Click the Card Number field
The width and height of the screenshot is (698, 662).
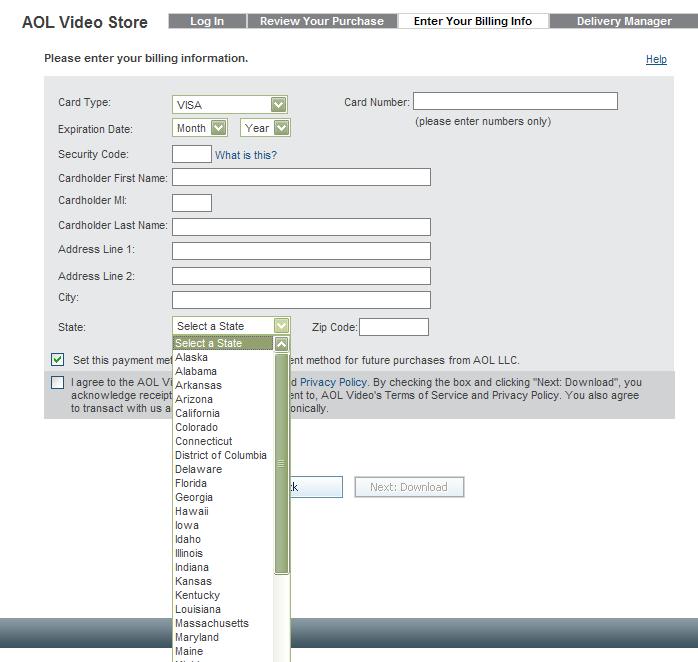(515, 101)
